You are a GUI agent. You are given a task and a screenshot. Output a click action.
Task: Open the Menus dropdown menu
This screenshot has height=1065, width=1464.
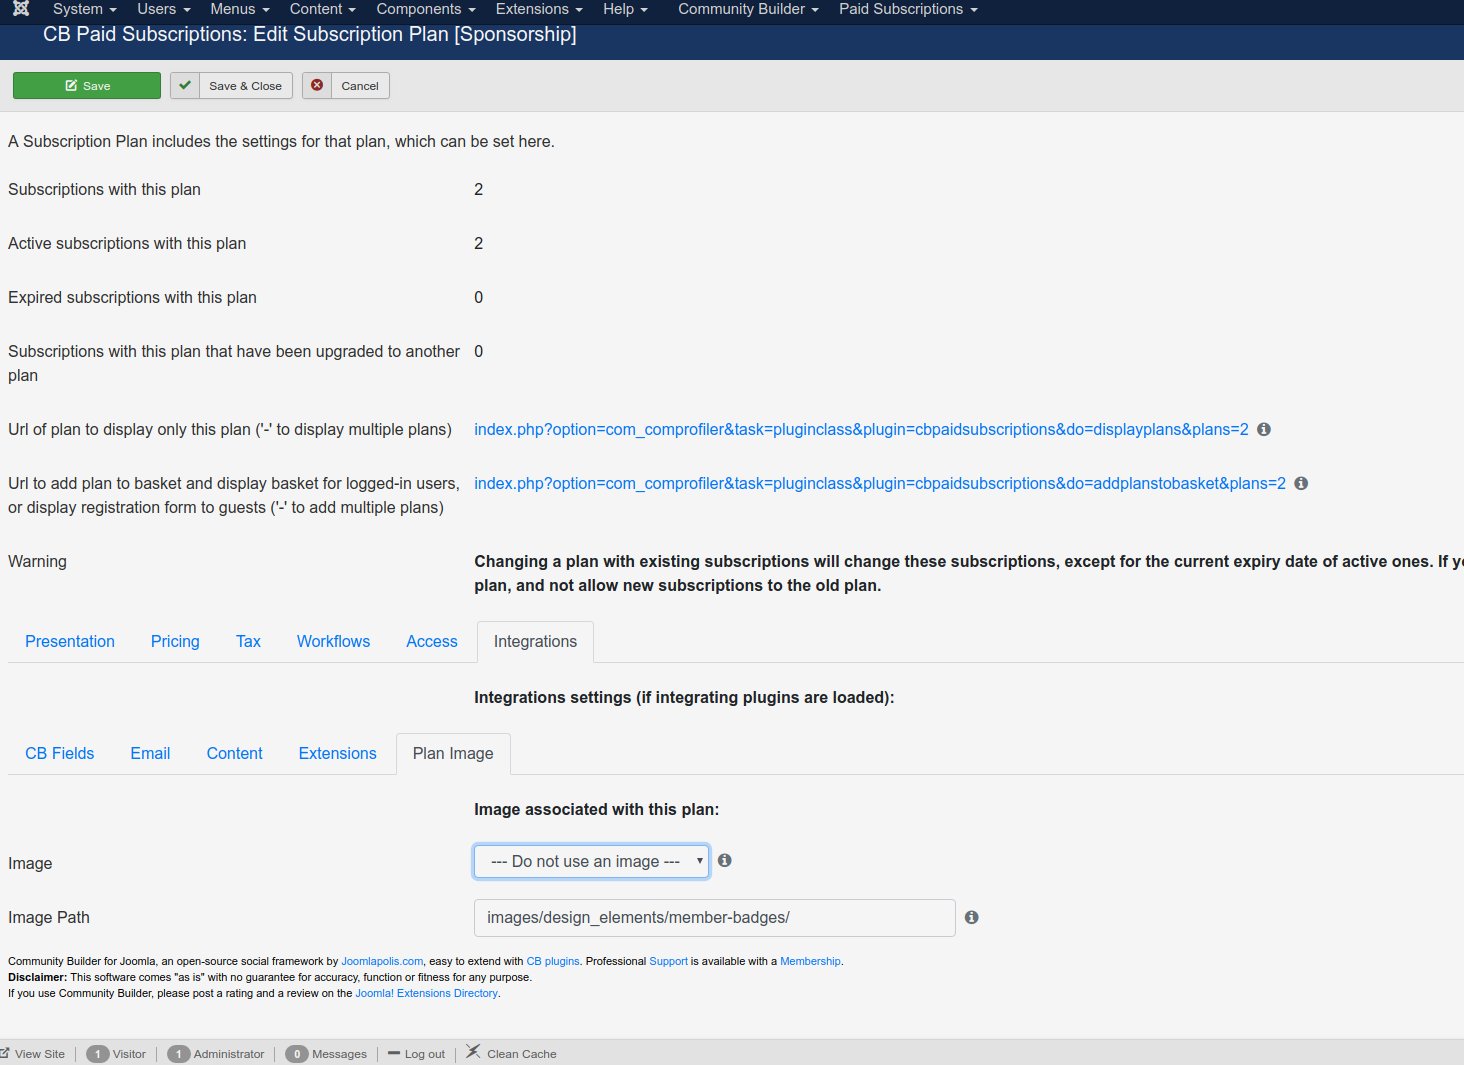[x=240, y=9]
